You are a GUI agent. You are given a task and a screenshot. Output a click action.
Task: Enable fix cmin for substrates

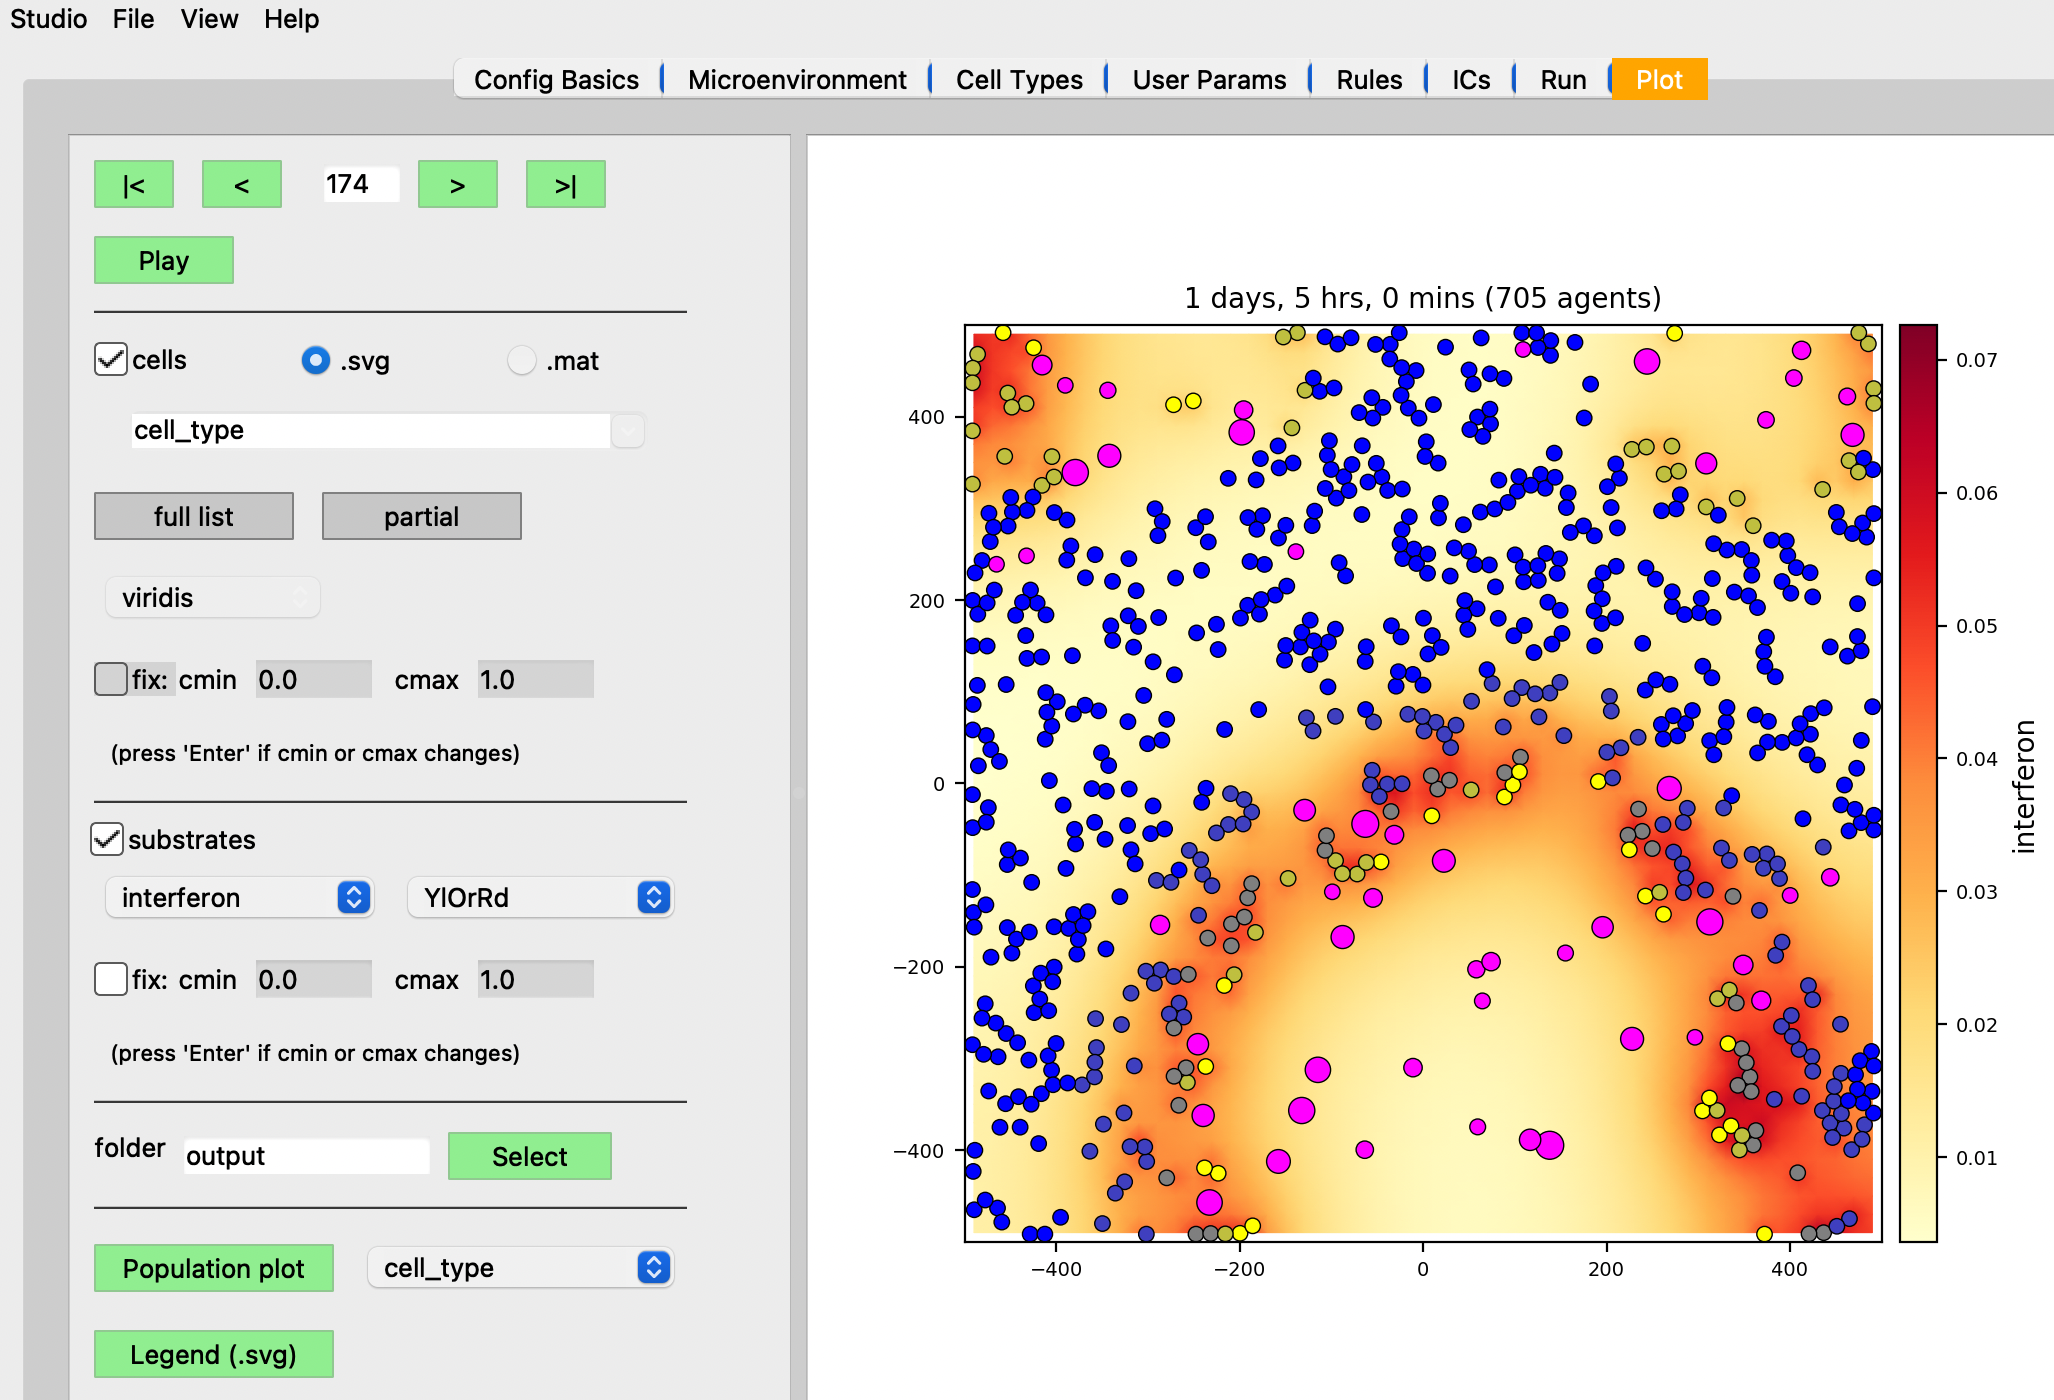(110, 979)
